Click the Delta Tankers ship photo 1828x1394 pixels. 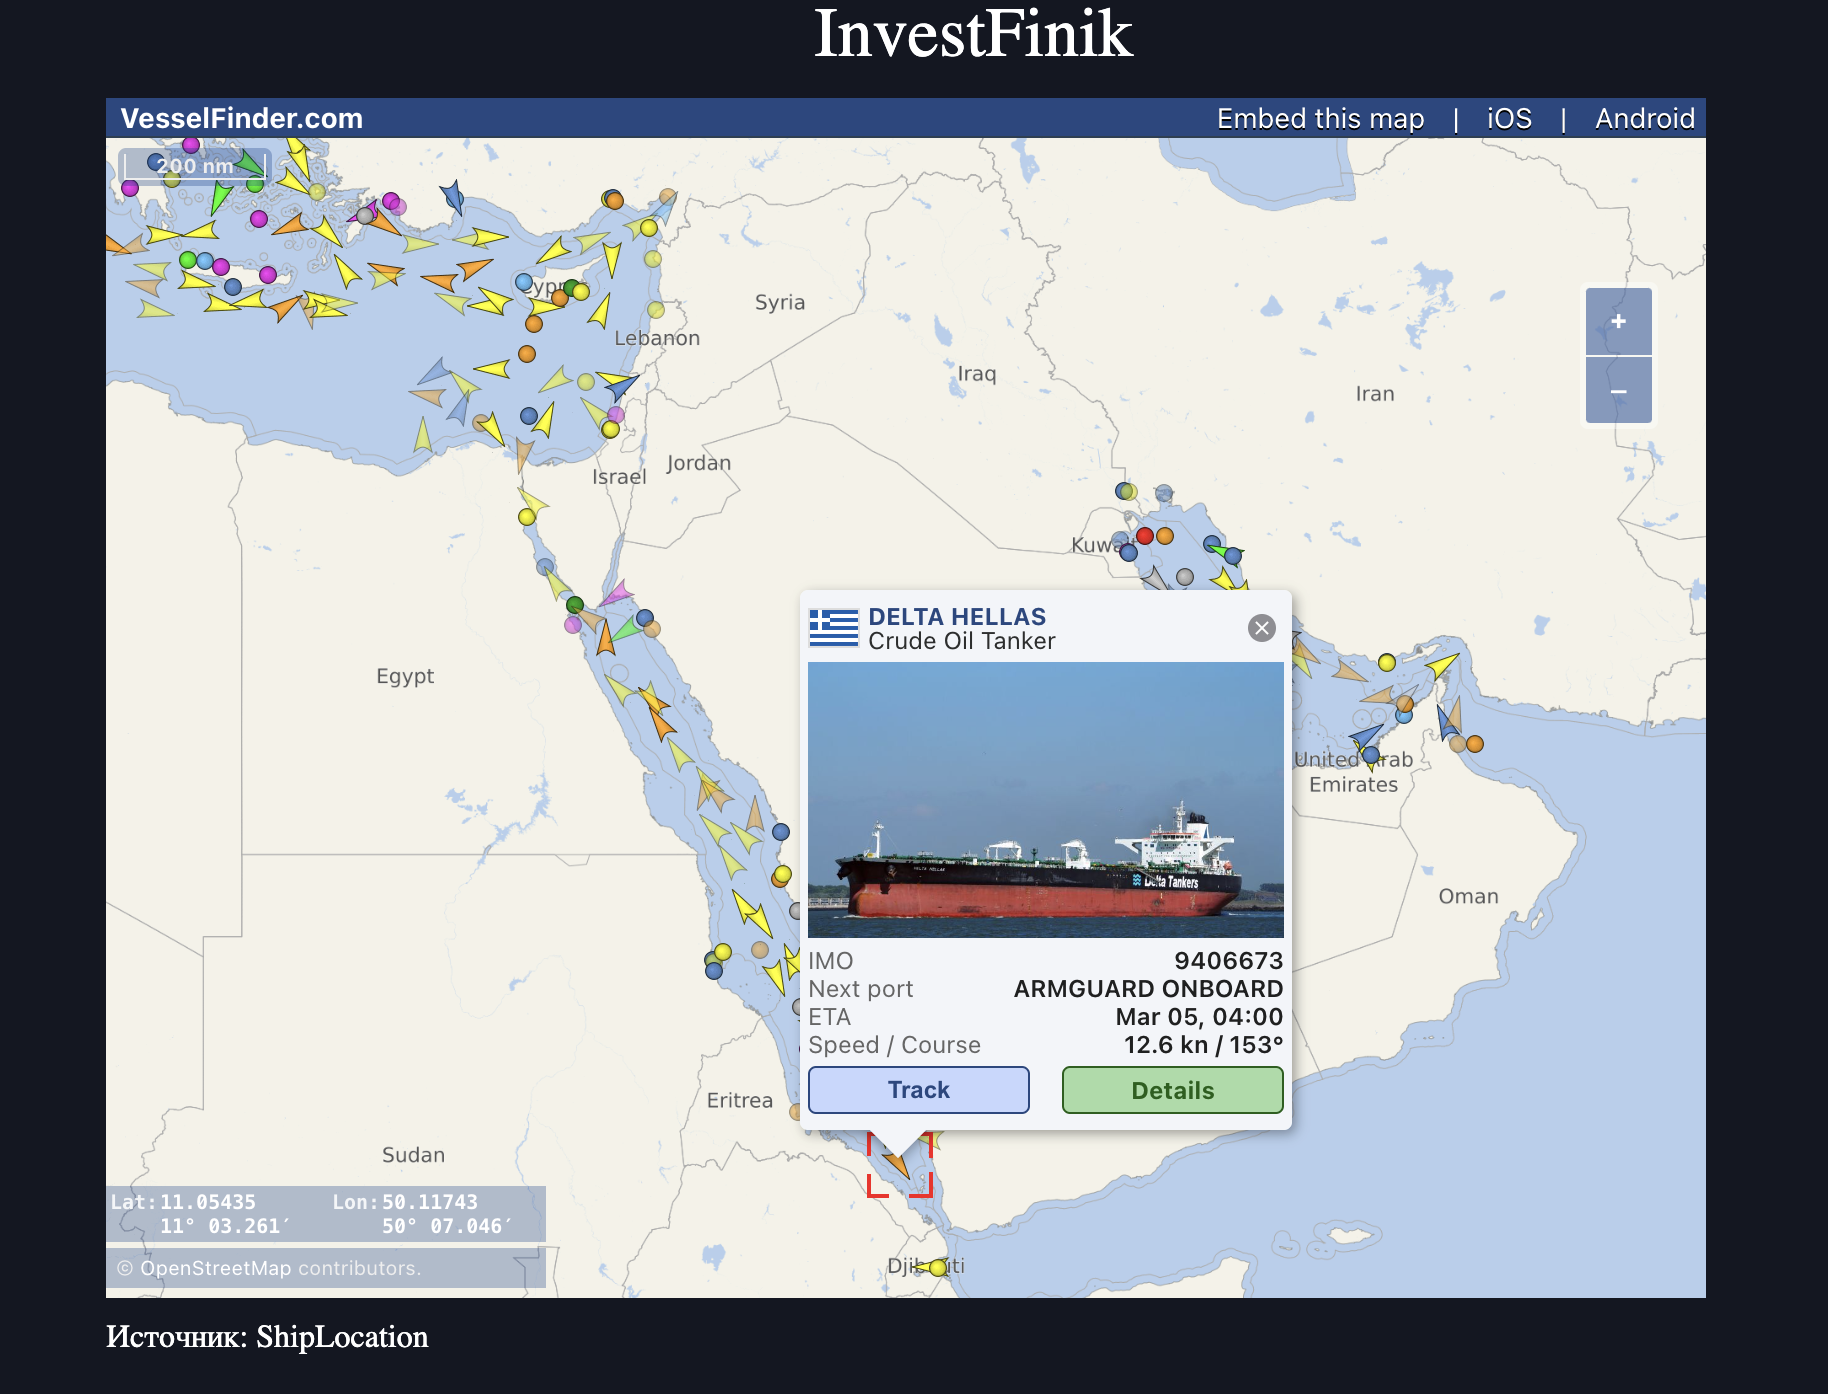coord(1045,800)
